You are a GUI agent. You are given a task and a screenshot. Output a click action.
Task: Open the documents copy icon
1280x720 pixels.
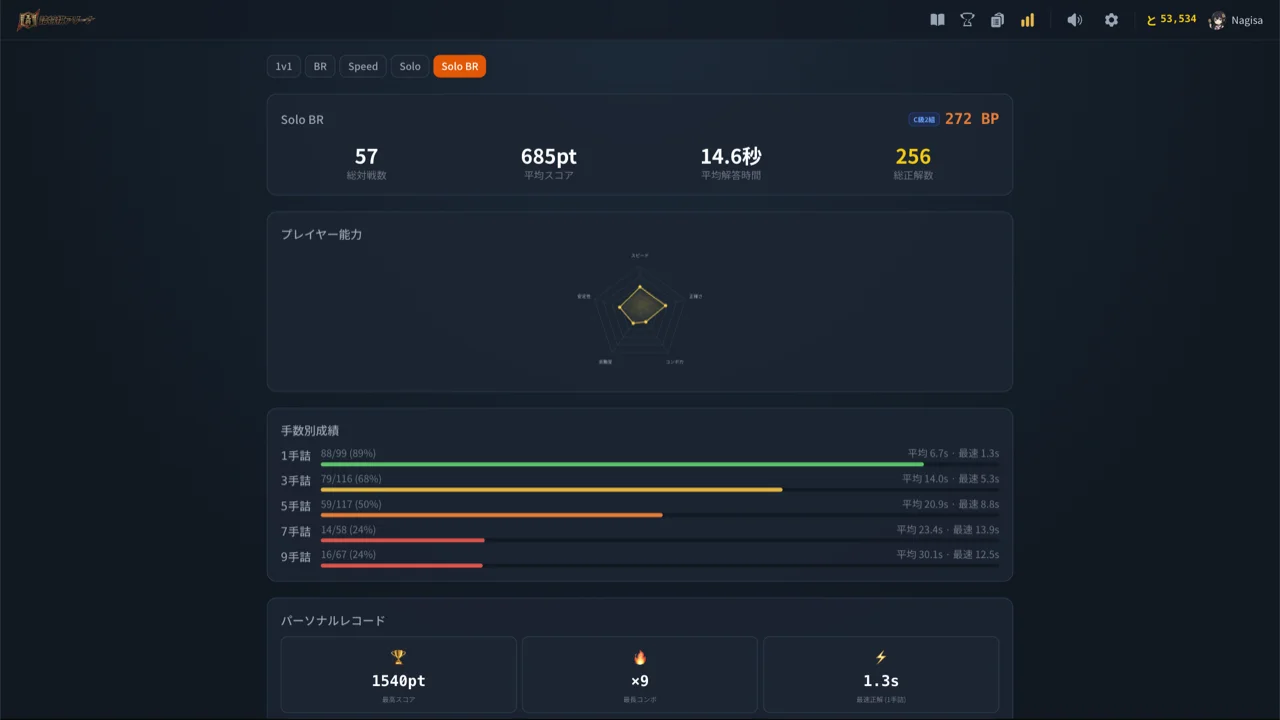(x=997, y=20)
